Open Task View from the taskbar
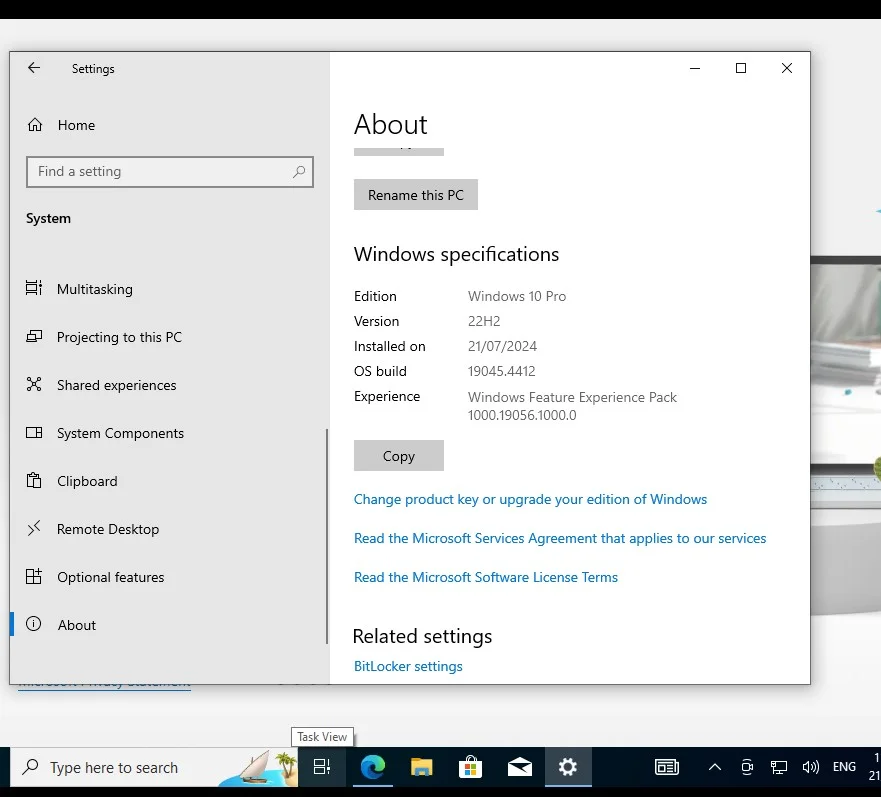This screenshot has width=881, height=797. (322, 767)
